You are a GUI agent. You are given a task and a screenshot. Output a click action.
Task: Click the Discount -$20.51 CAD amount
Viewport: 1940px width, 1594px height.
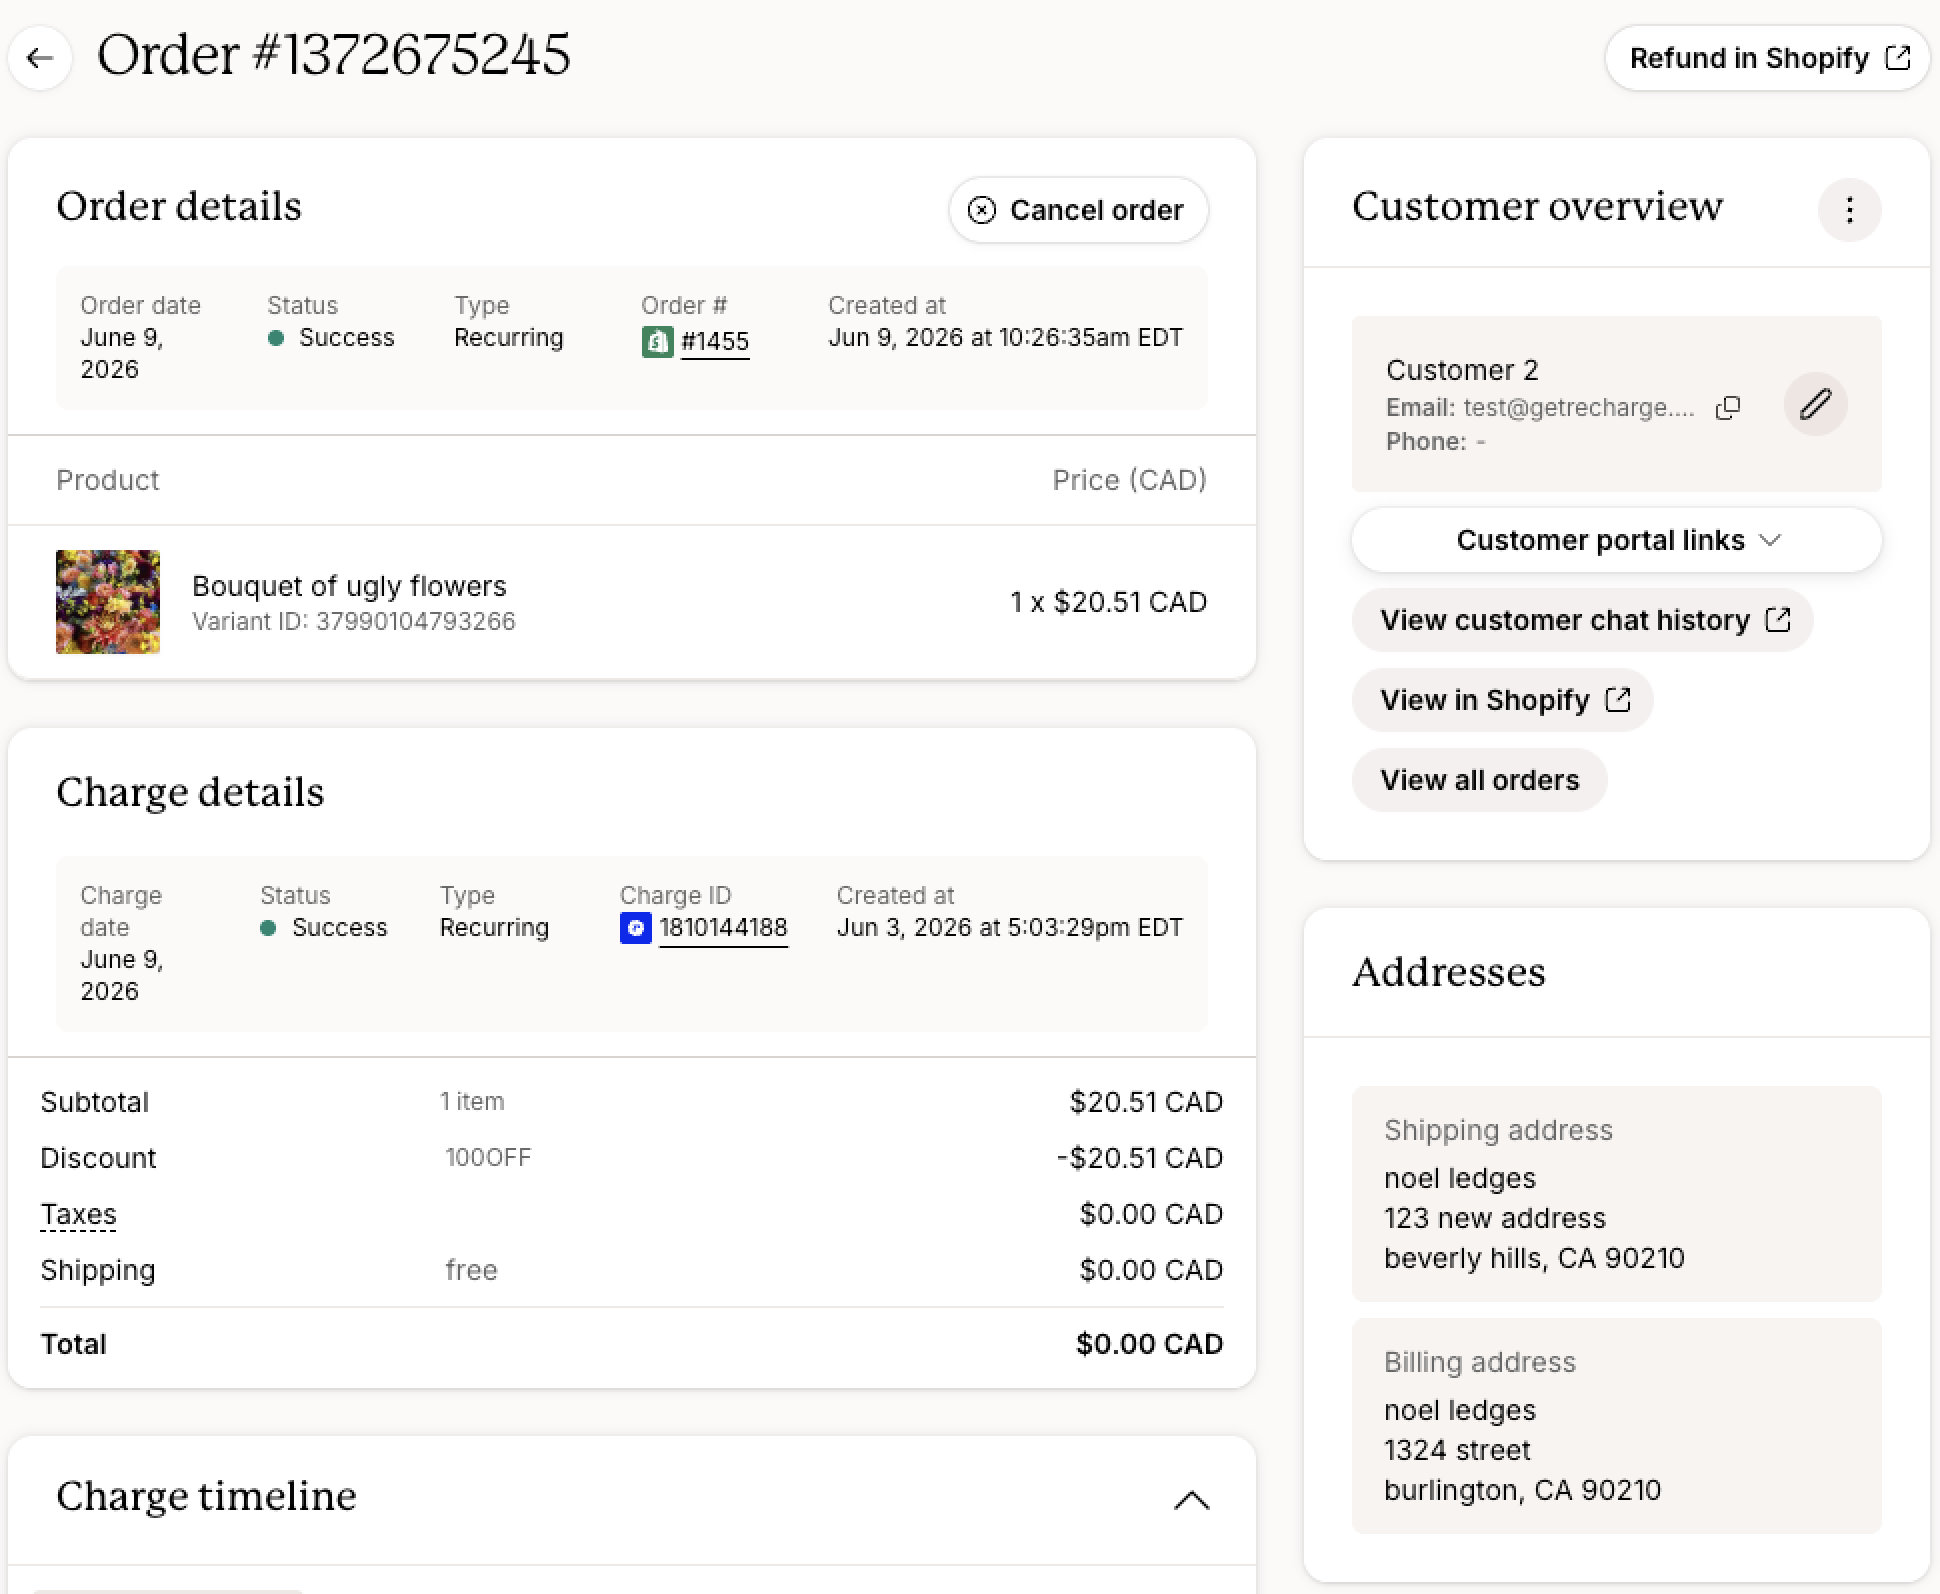tap(1140, 1158)
